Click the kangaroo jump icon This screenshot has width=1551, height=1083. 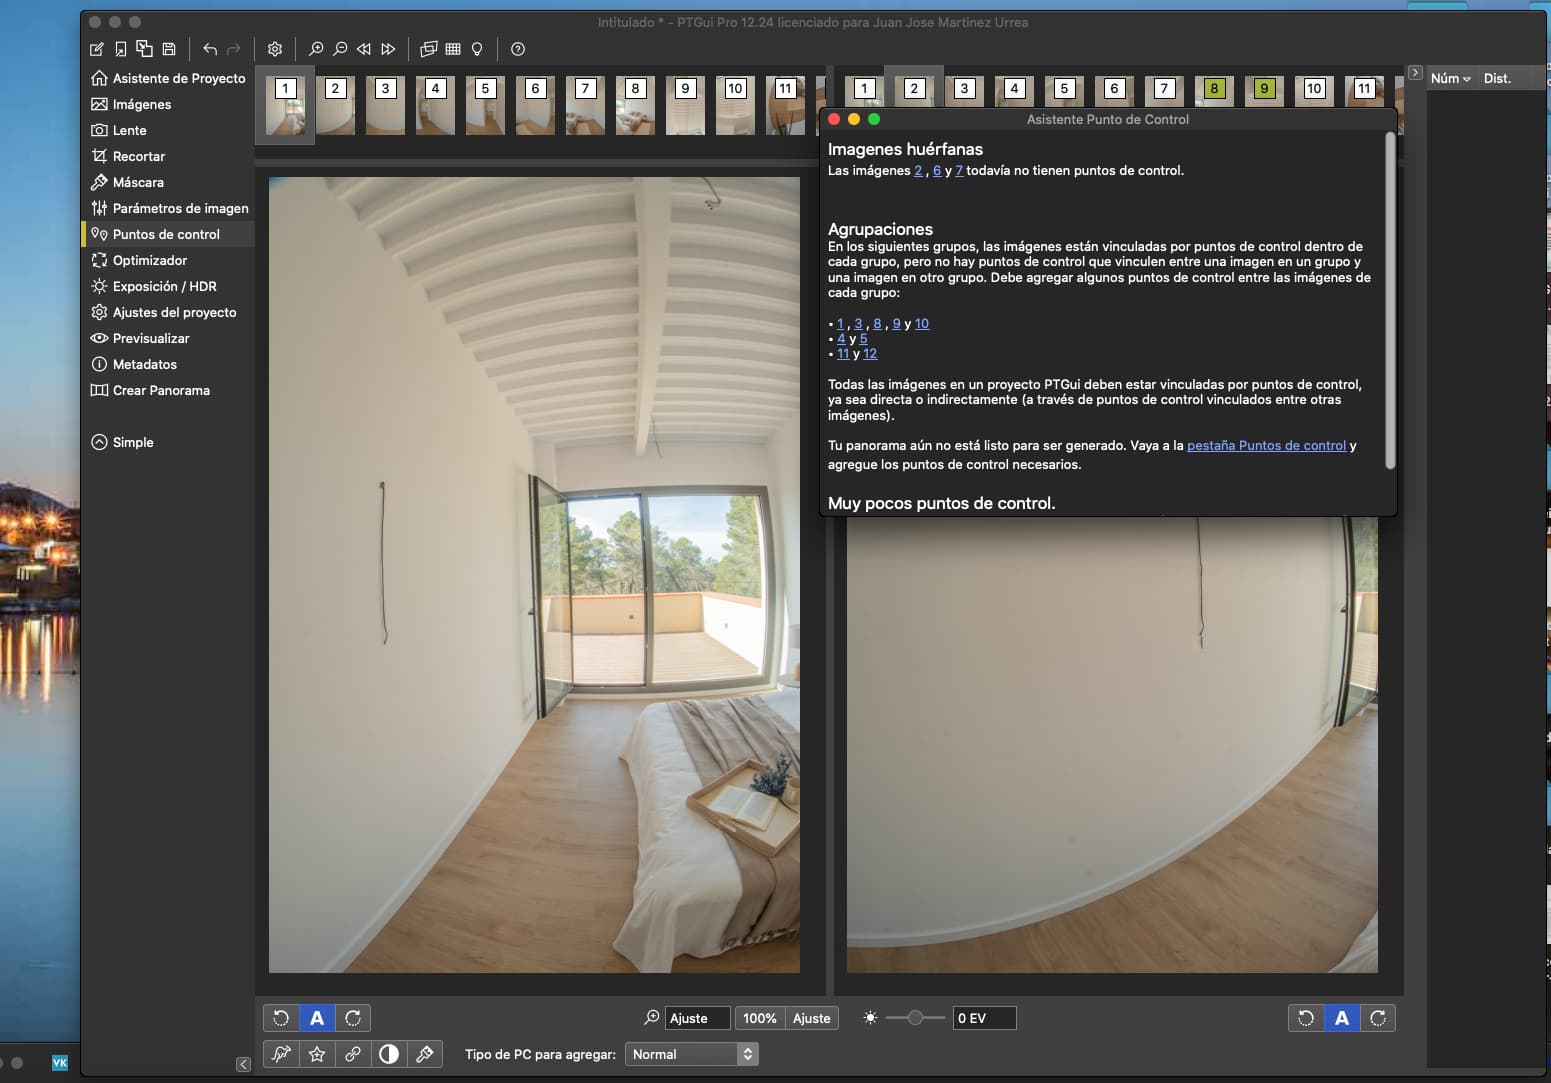[281, 1054]
